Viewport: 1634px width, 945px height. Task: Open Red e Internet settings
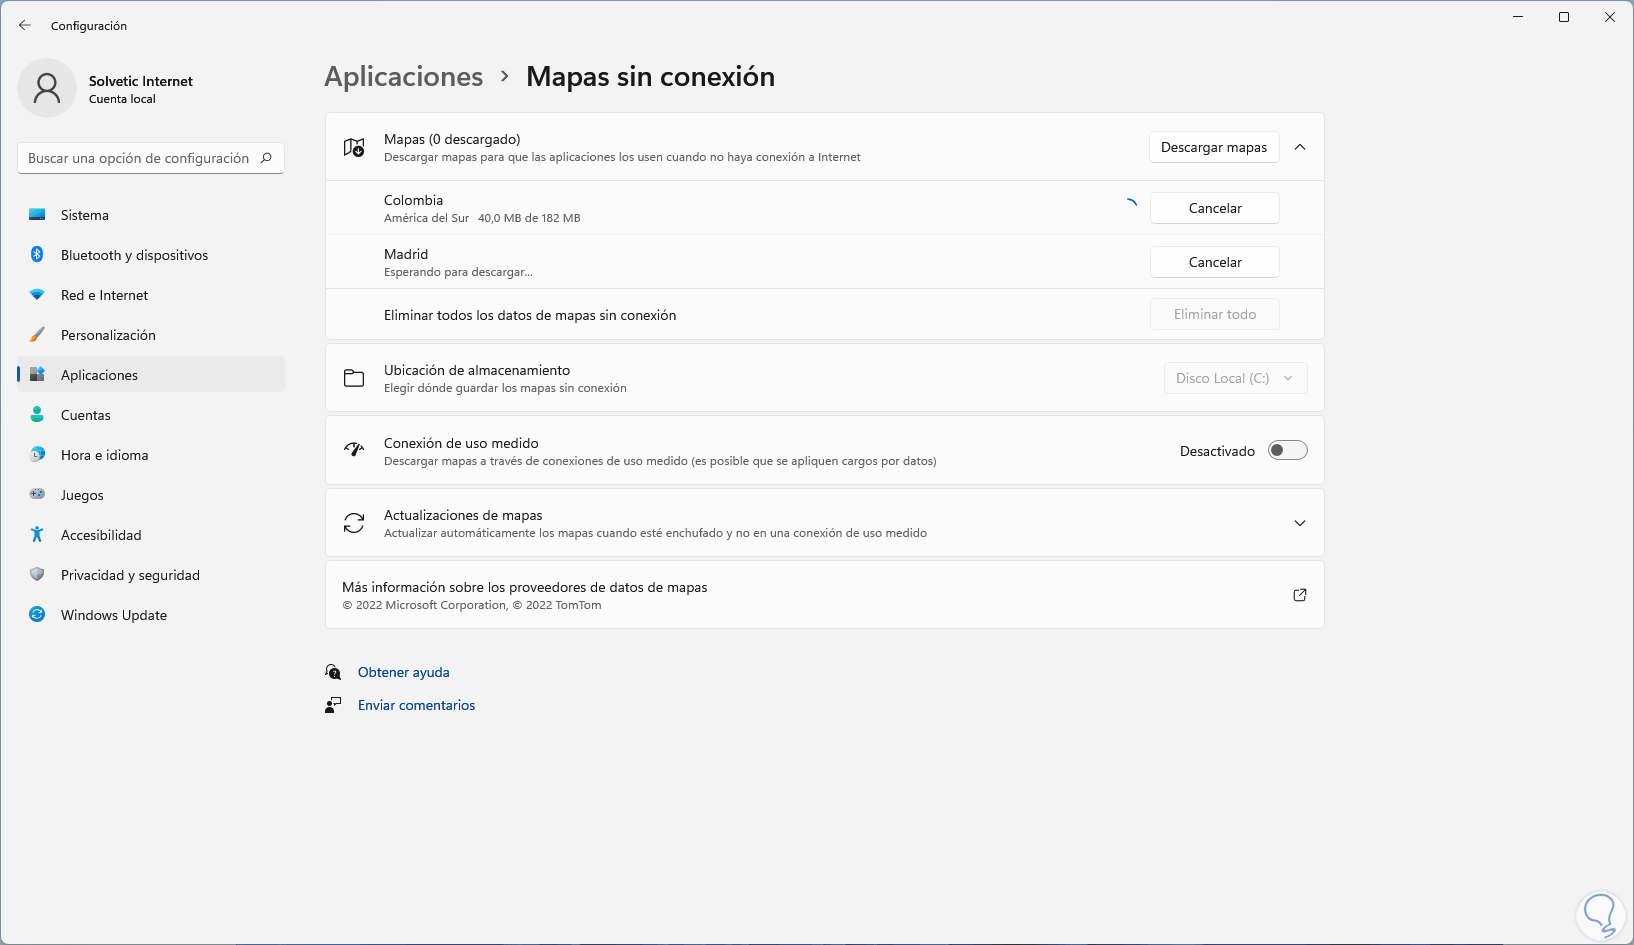[104, 295]
